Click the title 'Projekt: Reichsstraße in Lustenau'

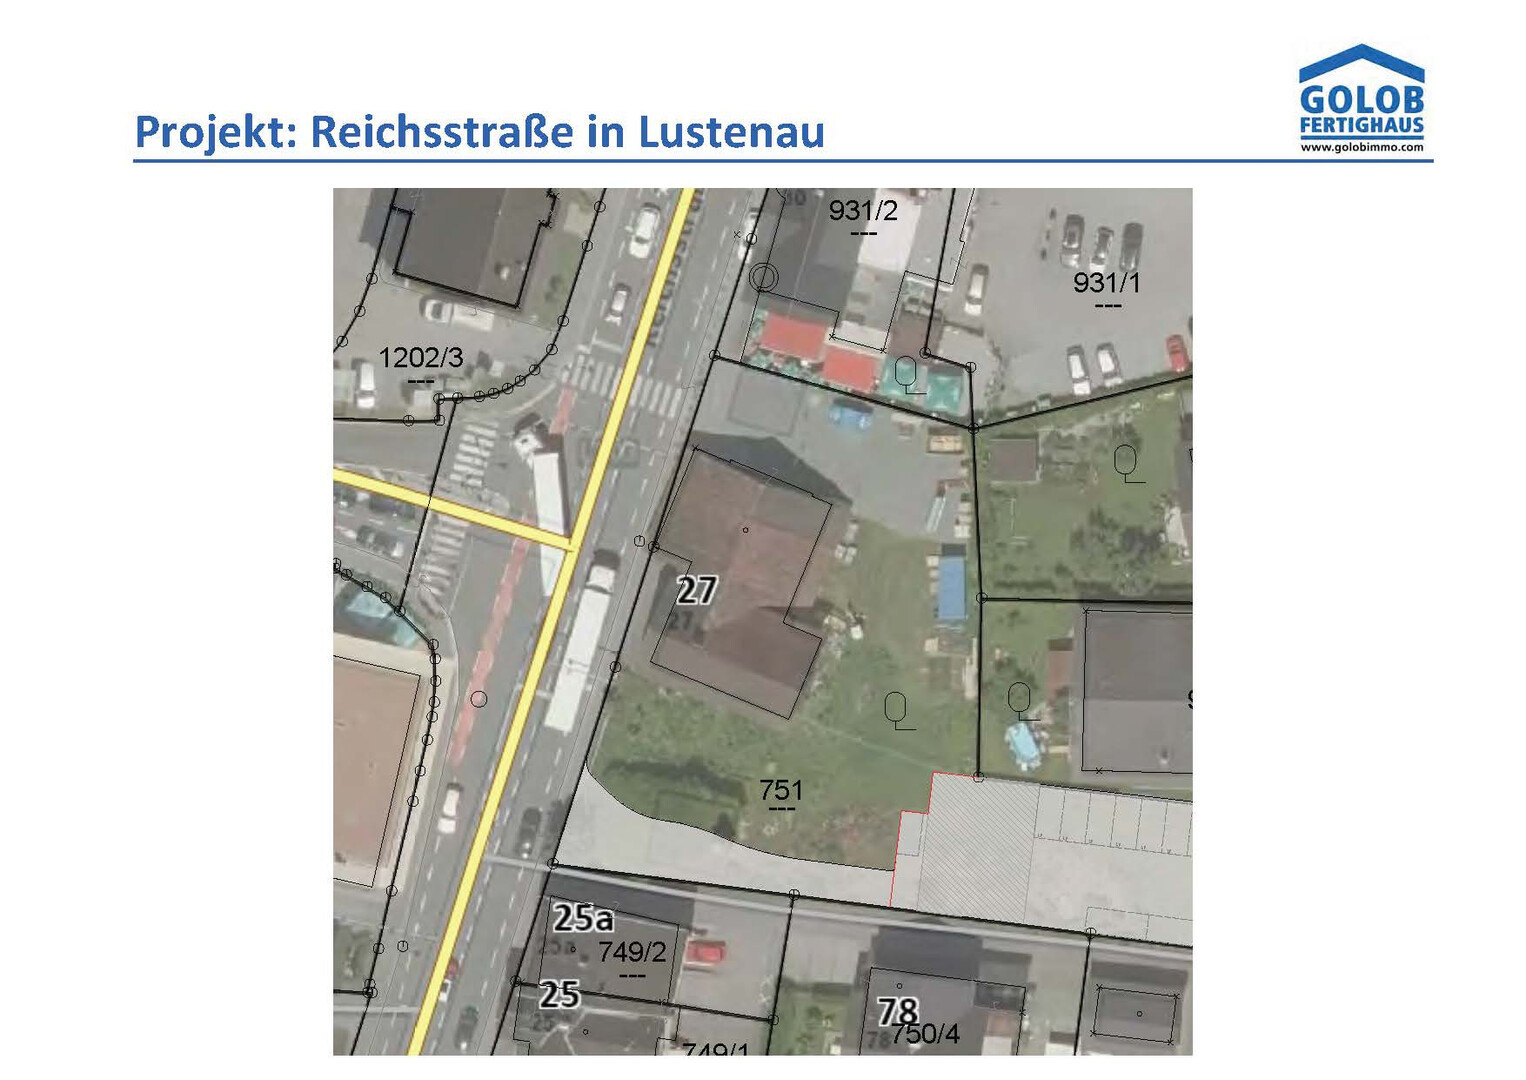[x=479, y=132]
